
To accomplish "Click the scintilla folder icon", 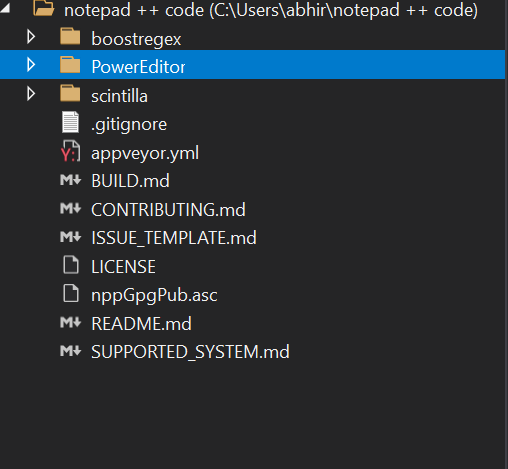I will (x=70, y=93).
